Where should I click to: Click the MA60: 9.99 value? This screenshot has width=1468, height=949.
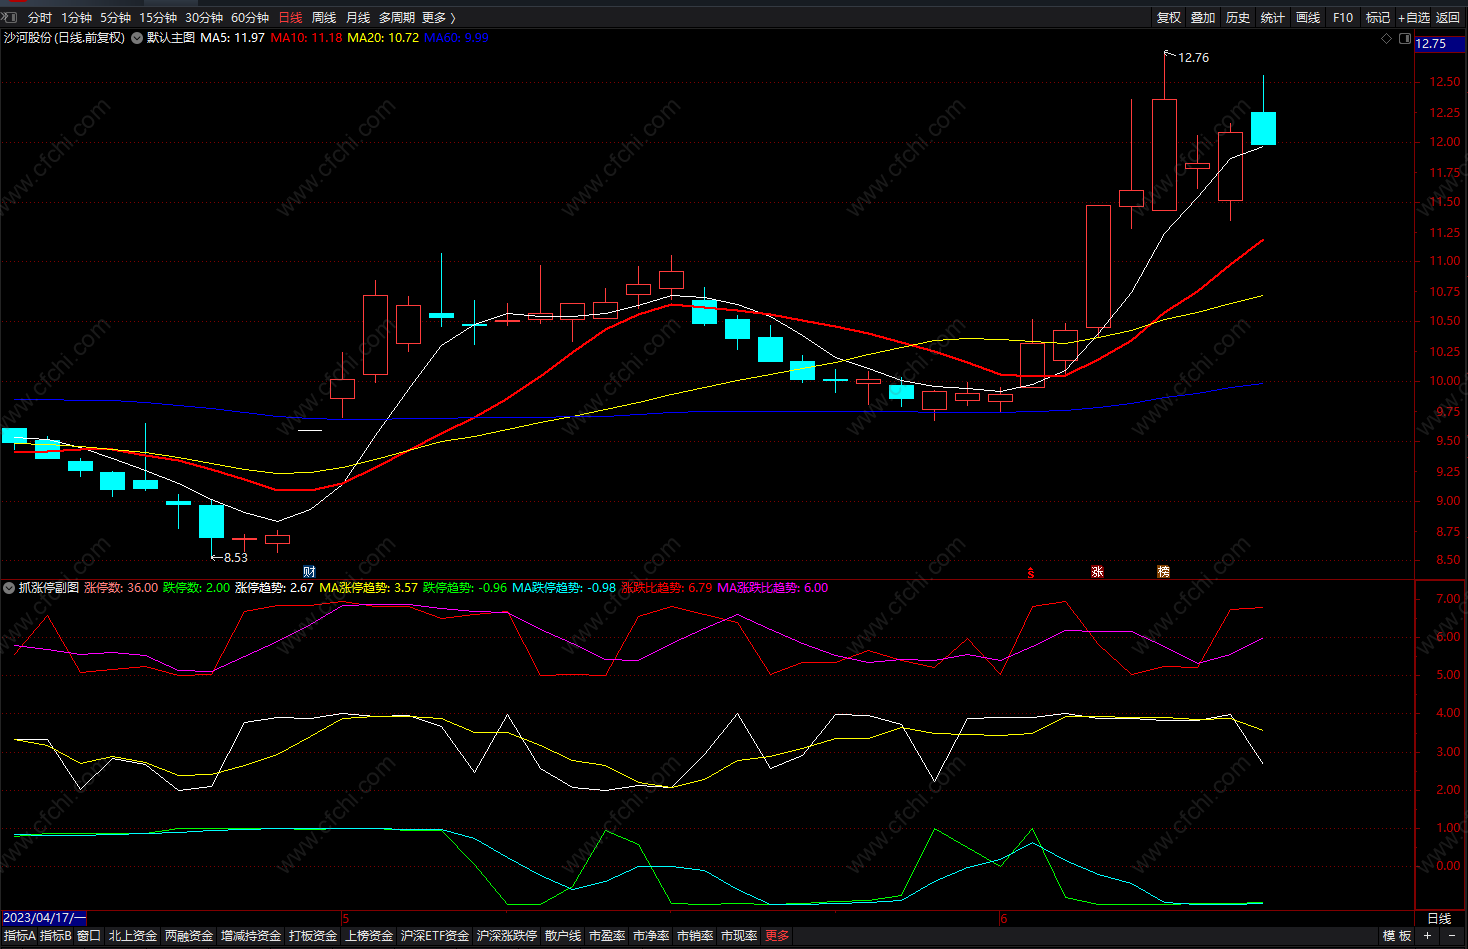pos(456,38)
